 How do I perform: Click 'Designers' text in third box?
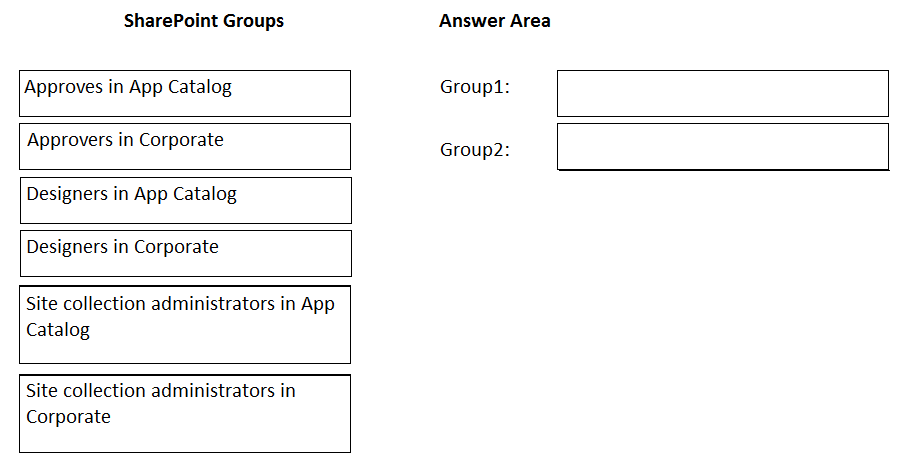click(x=67, y=194)
